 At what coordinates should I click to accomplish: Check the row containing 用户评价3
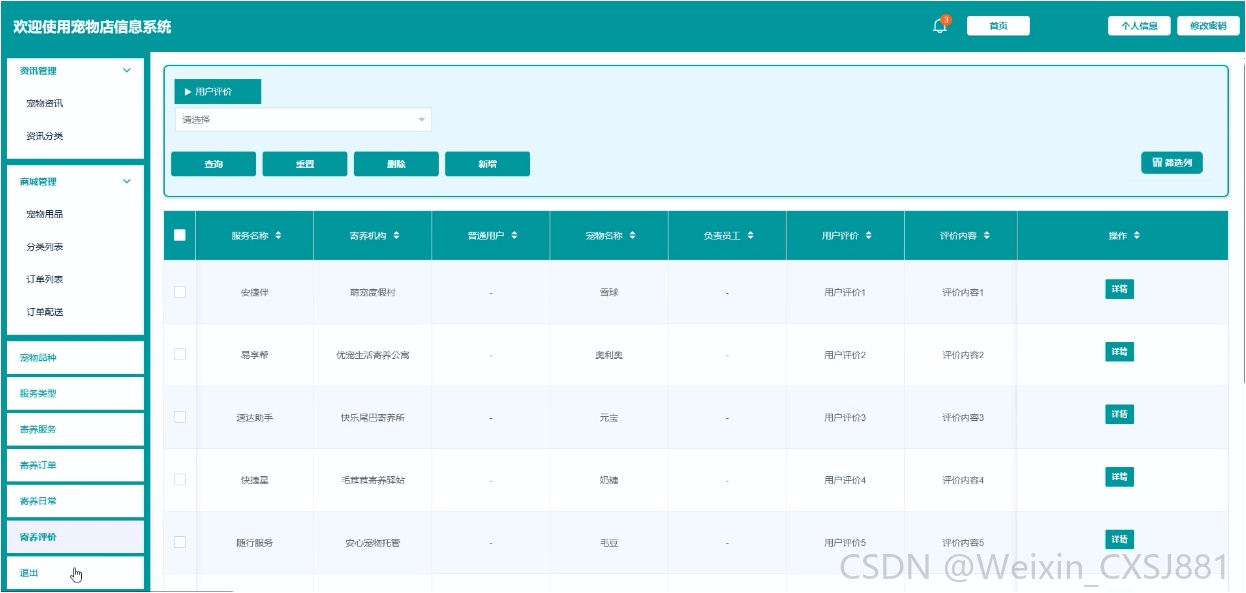point(180,417)
